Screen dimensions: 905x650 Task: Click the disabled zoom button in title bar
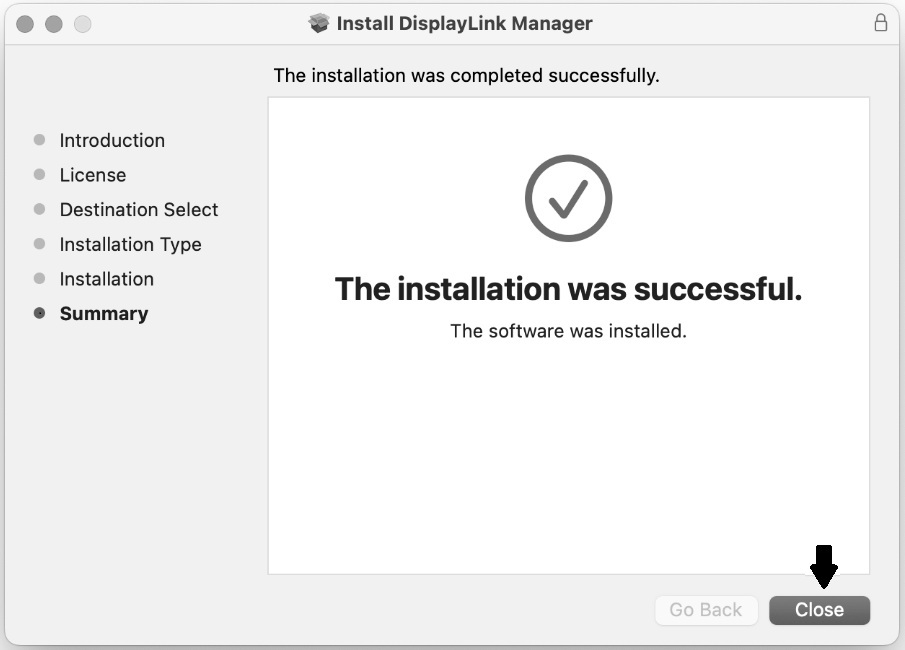[x=83, y=24]
